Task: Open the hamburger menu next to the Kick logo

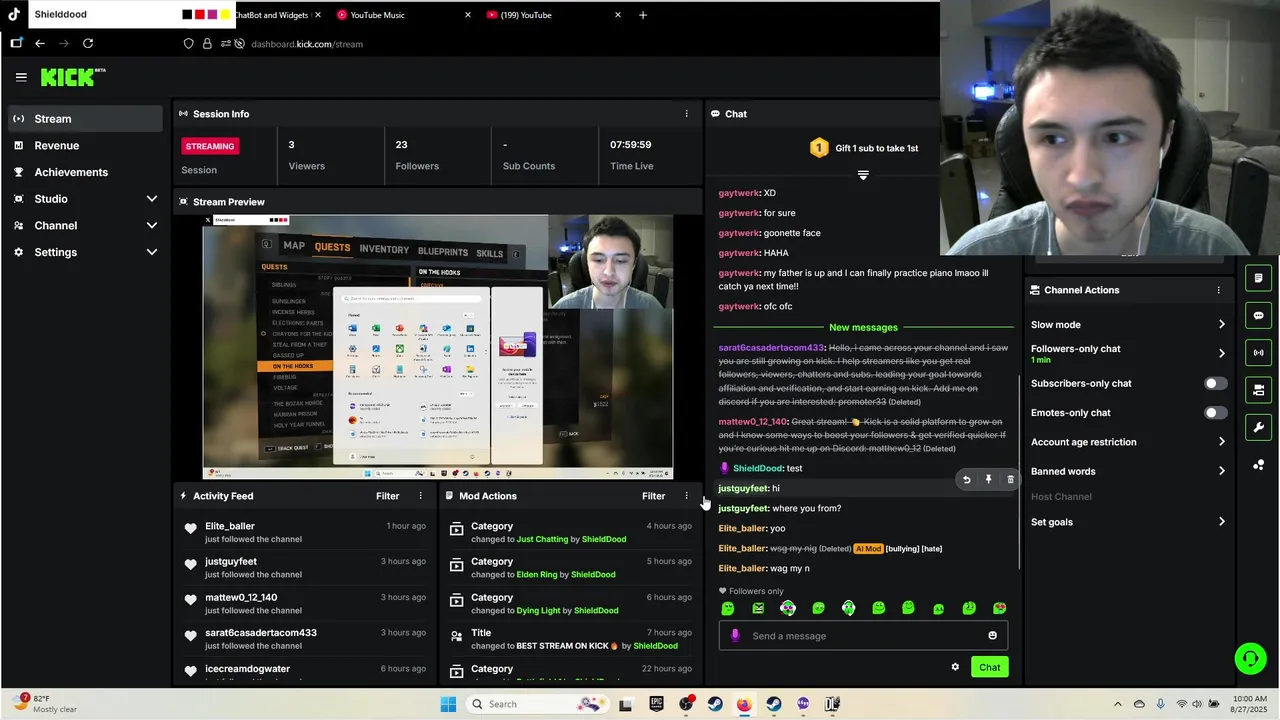Action: [21, 77]
